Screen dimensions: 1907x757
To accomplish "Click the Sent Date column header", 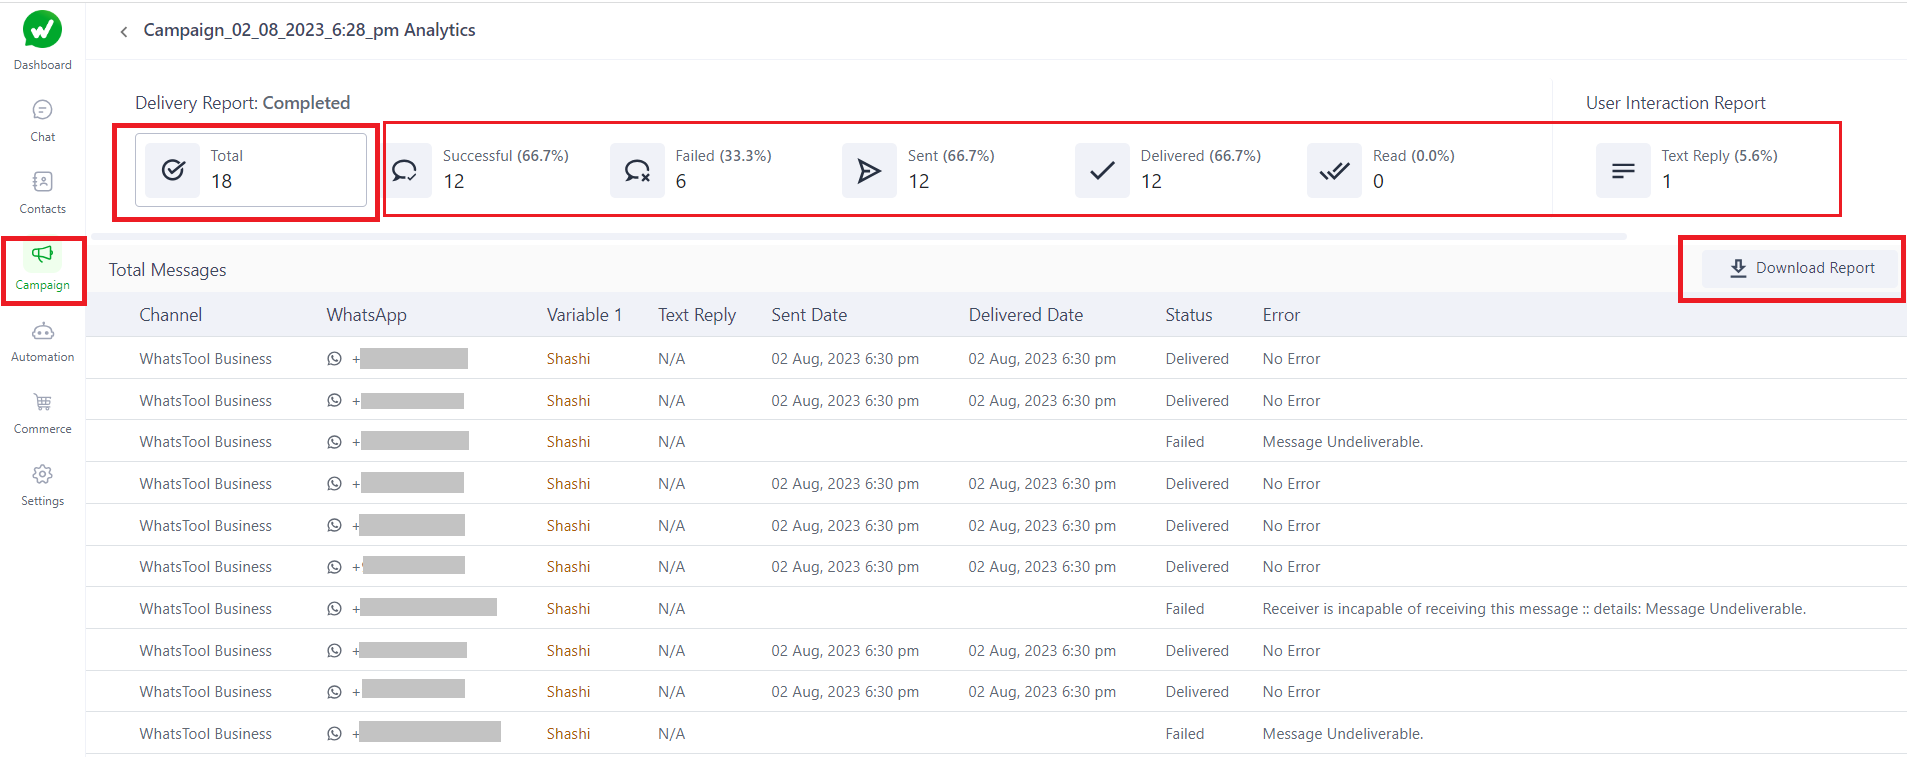I will (x=809, y=315).
